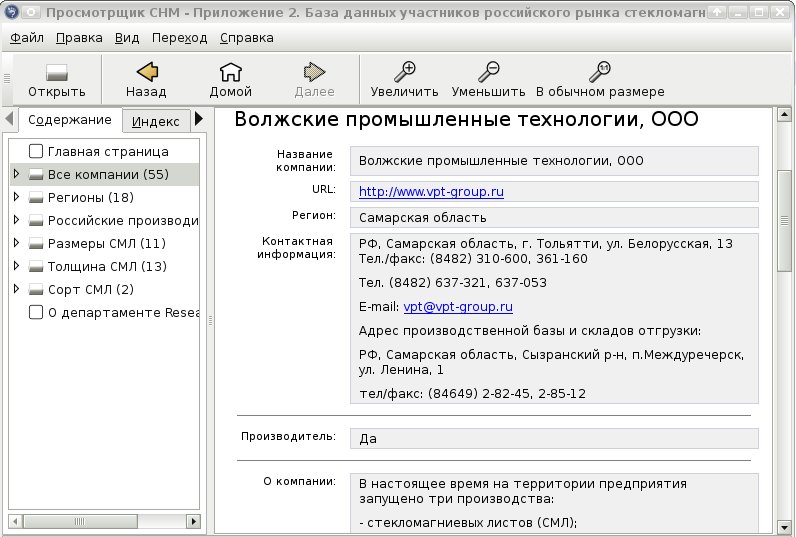796x537 pixels.
Task: Click the content pane scroll-down arrow
Action: pos(784,527)
